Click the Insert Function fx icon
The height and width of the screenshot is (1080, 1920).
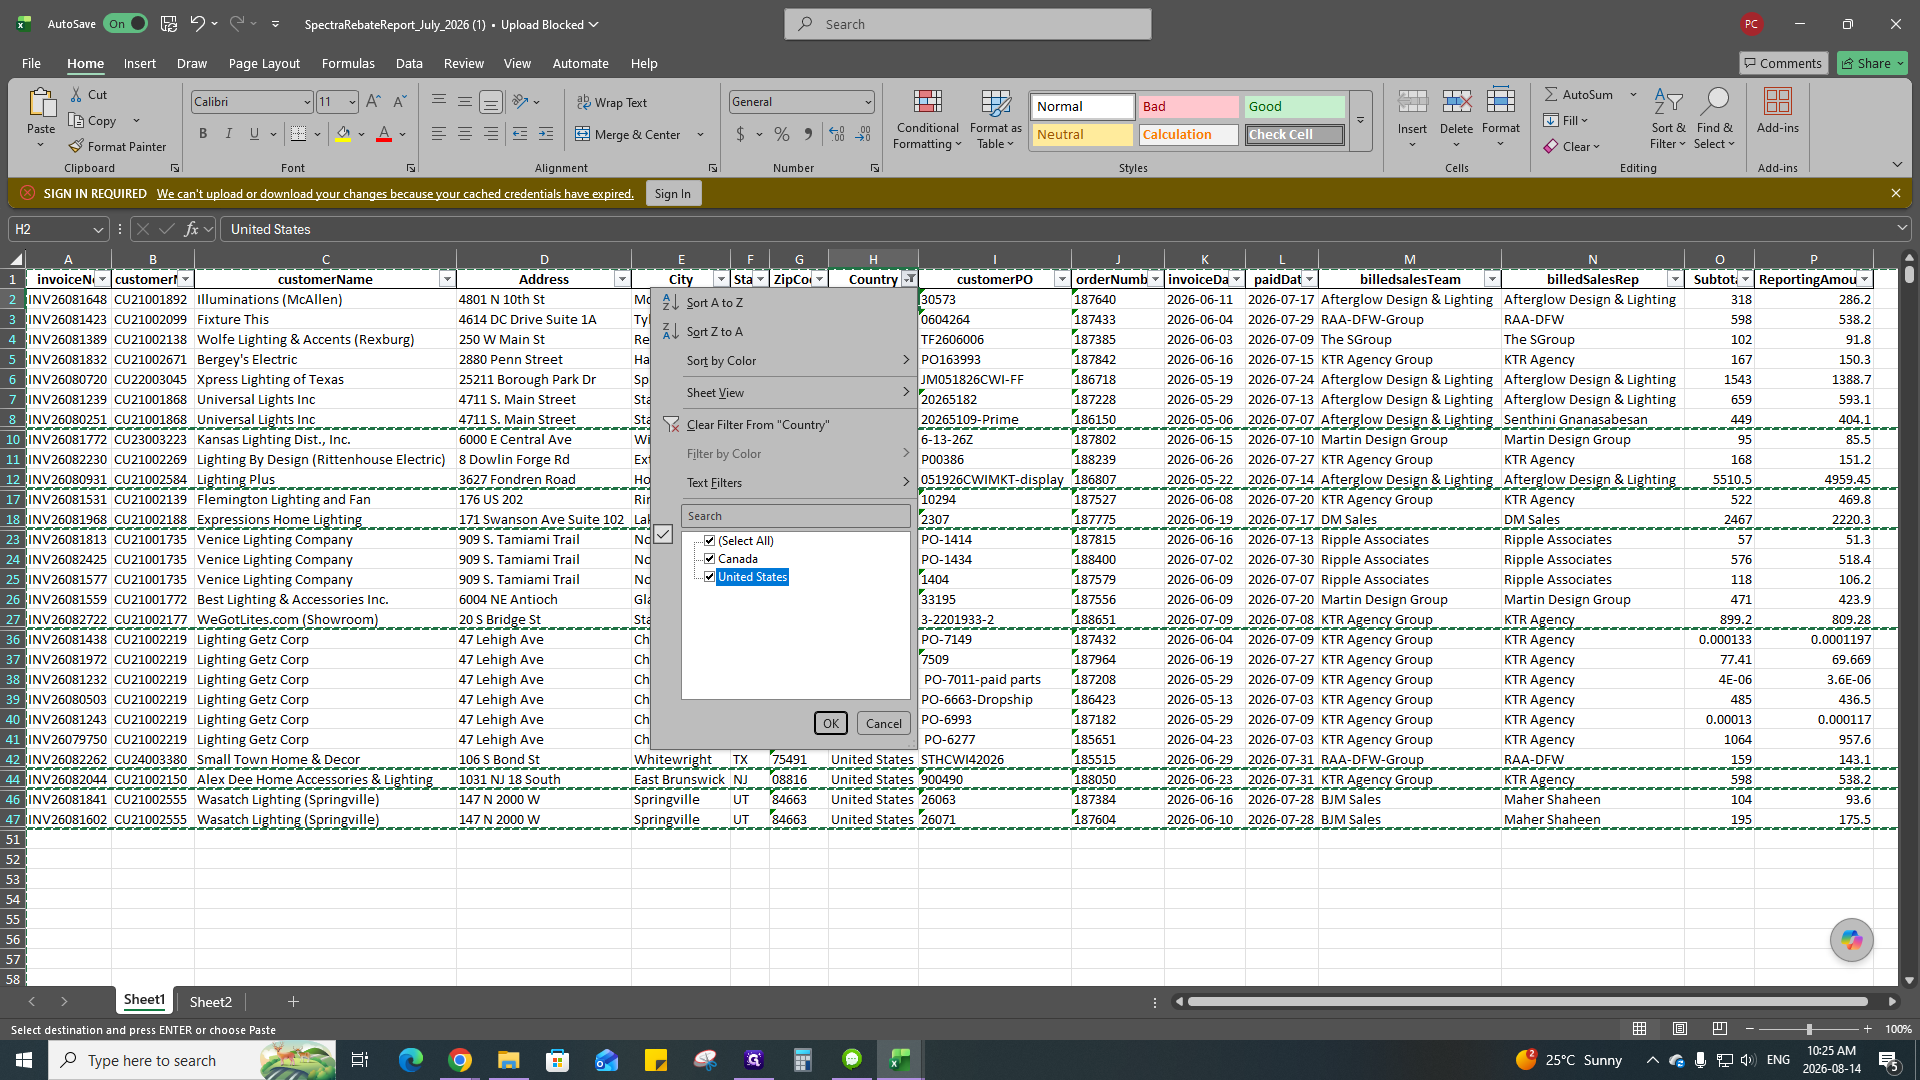click(x=191, y=229)
